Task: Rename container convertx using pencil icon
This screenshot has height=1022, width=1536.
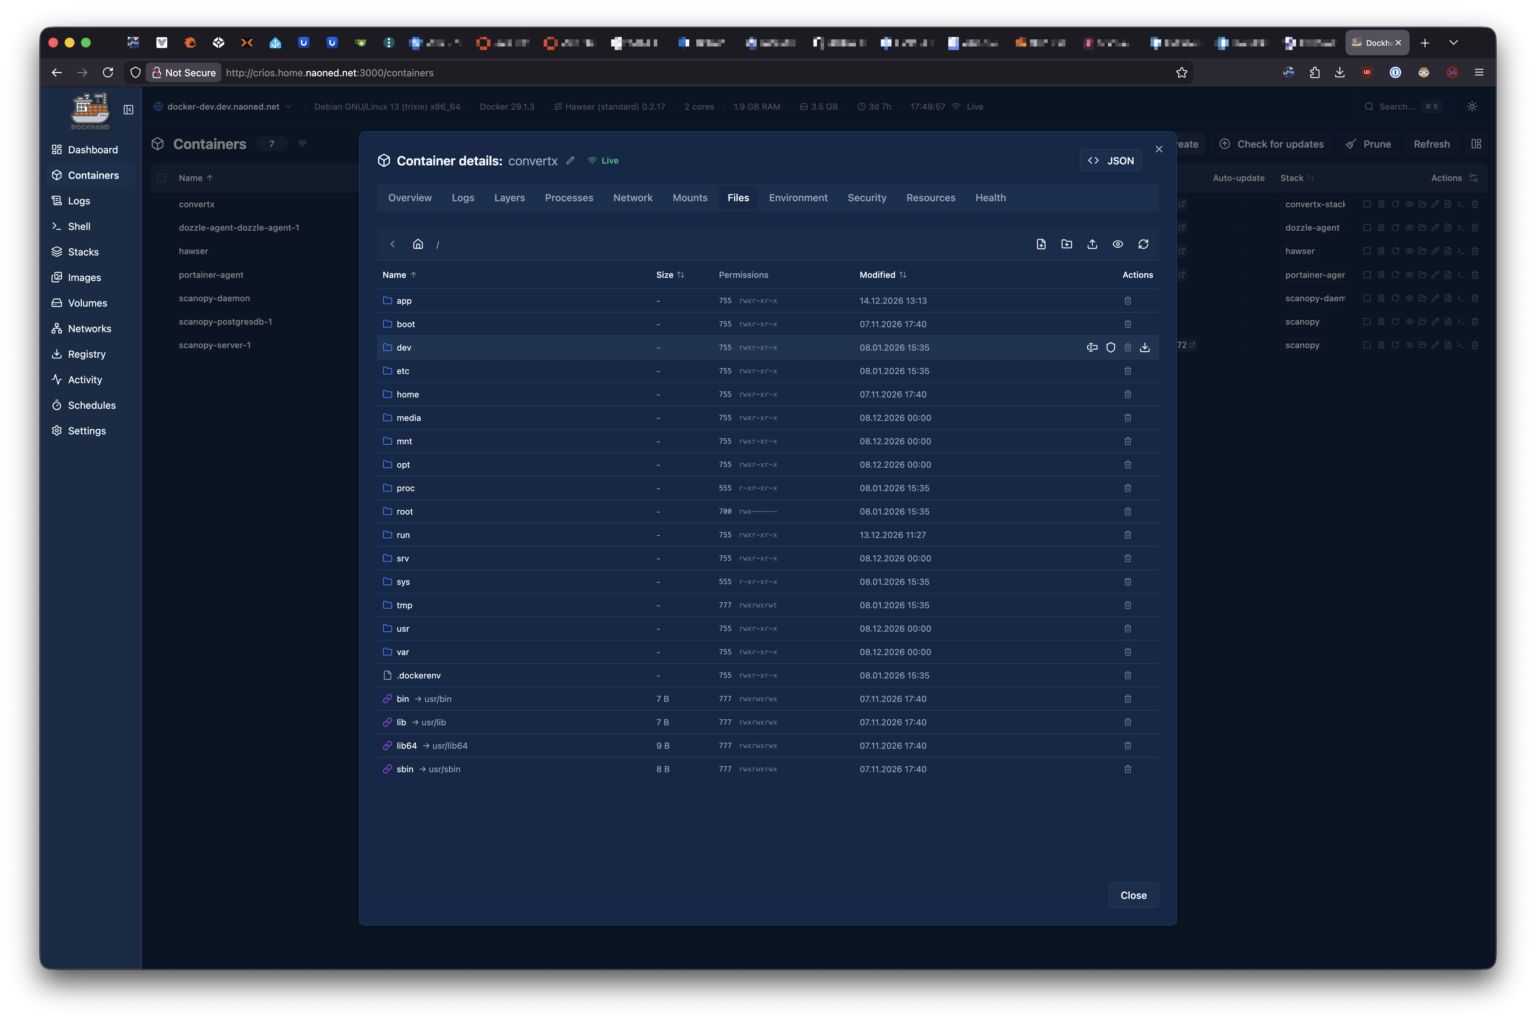Action: (x=570, y=161)
